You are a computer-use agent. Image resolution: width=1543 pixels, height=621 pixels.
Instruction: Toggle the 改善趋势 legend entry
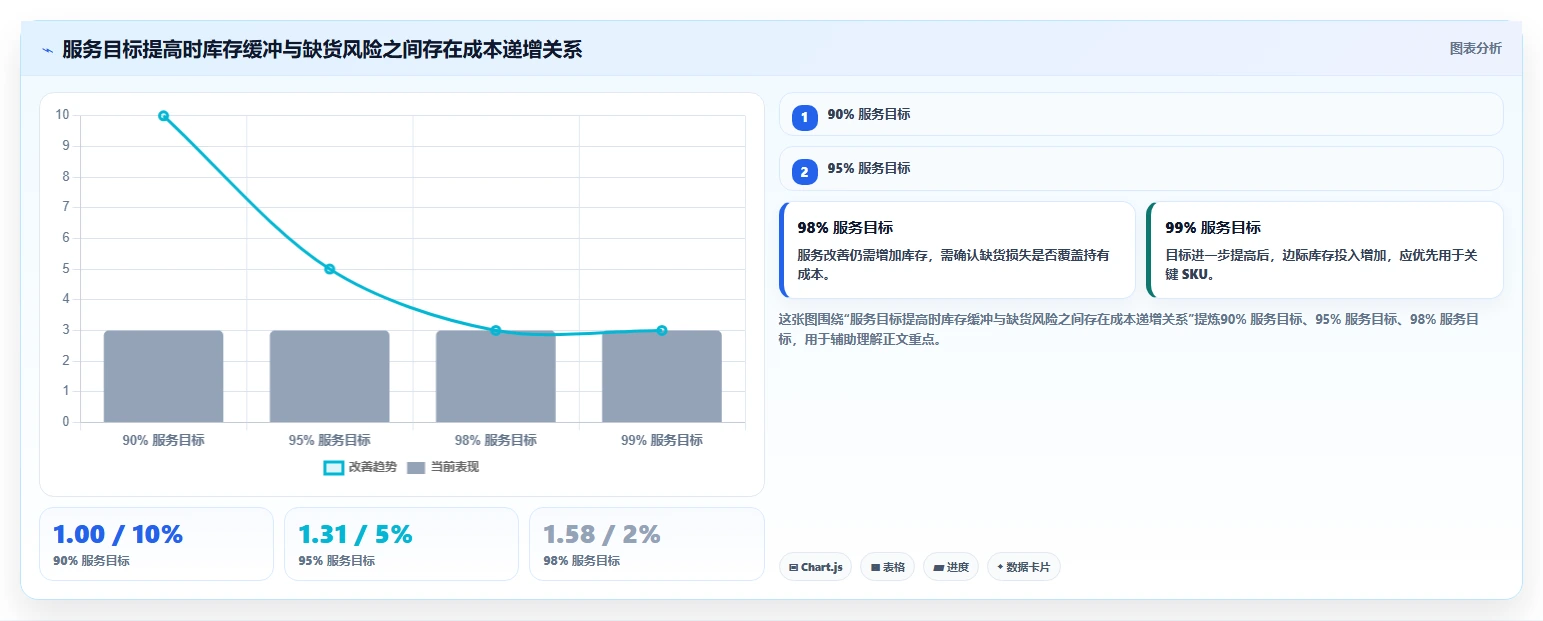(x=360, y=467)
